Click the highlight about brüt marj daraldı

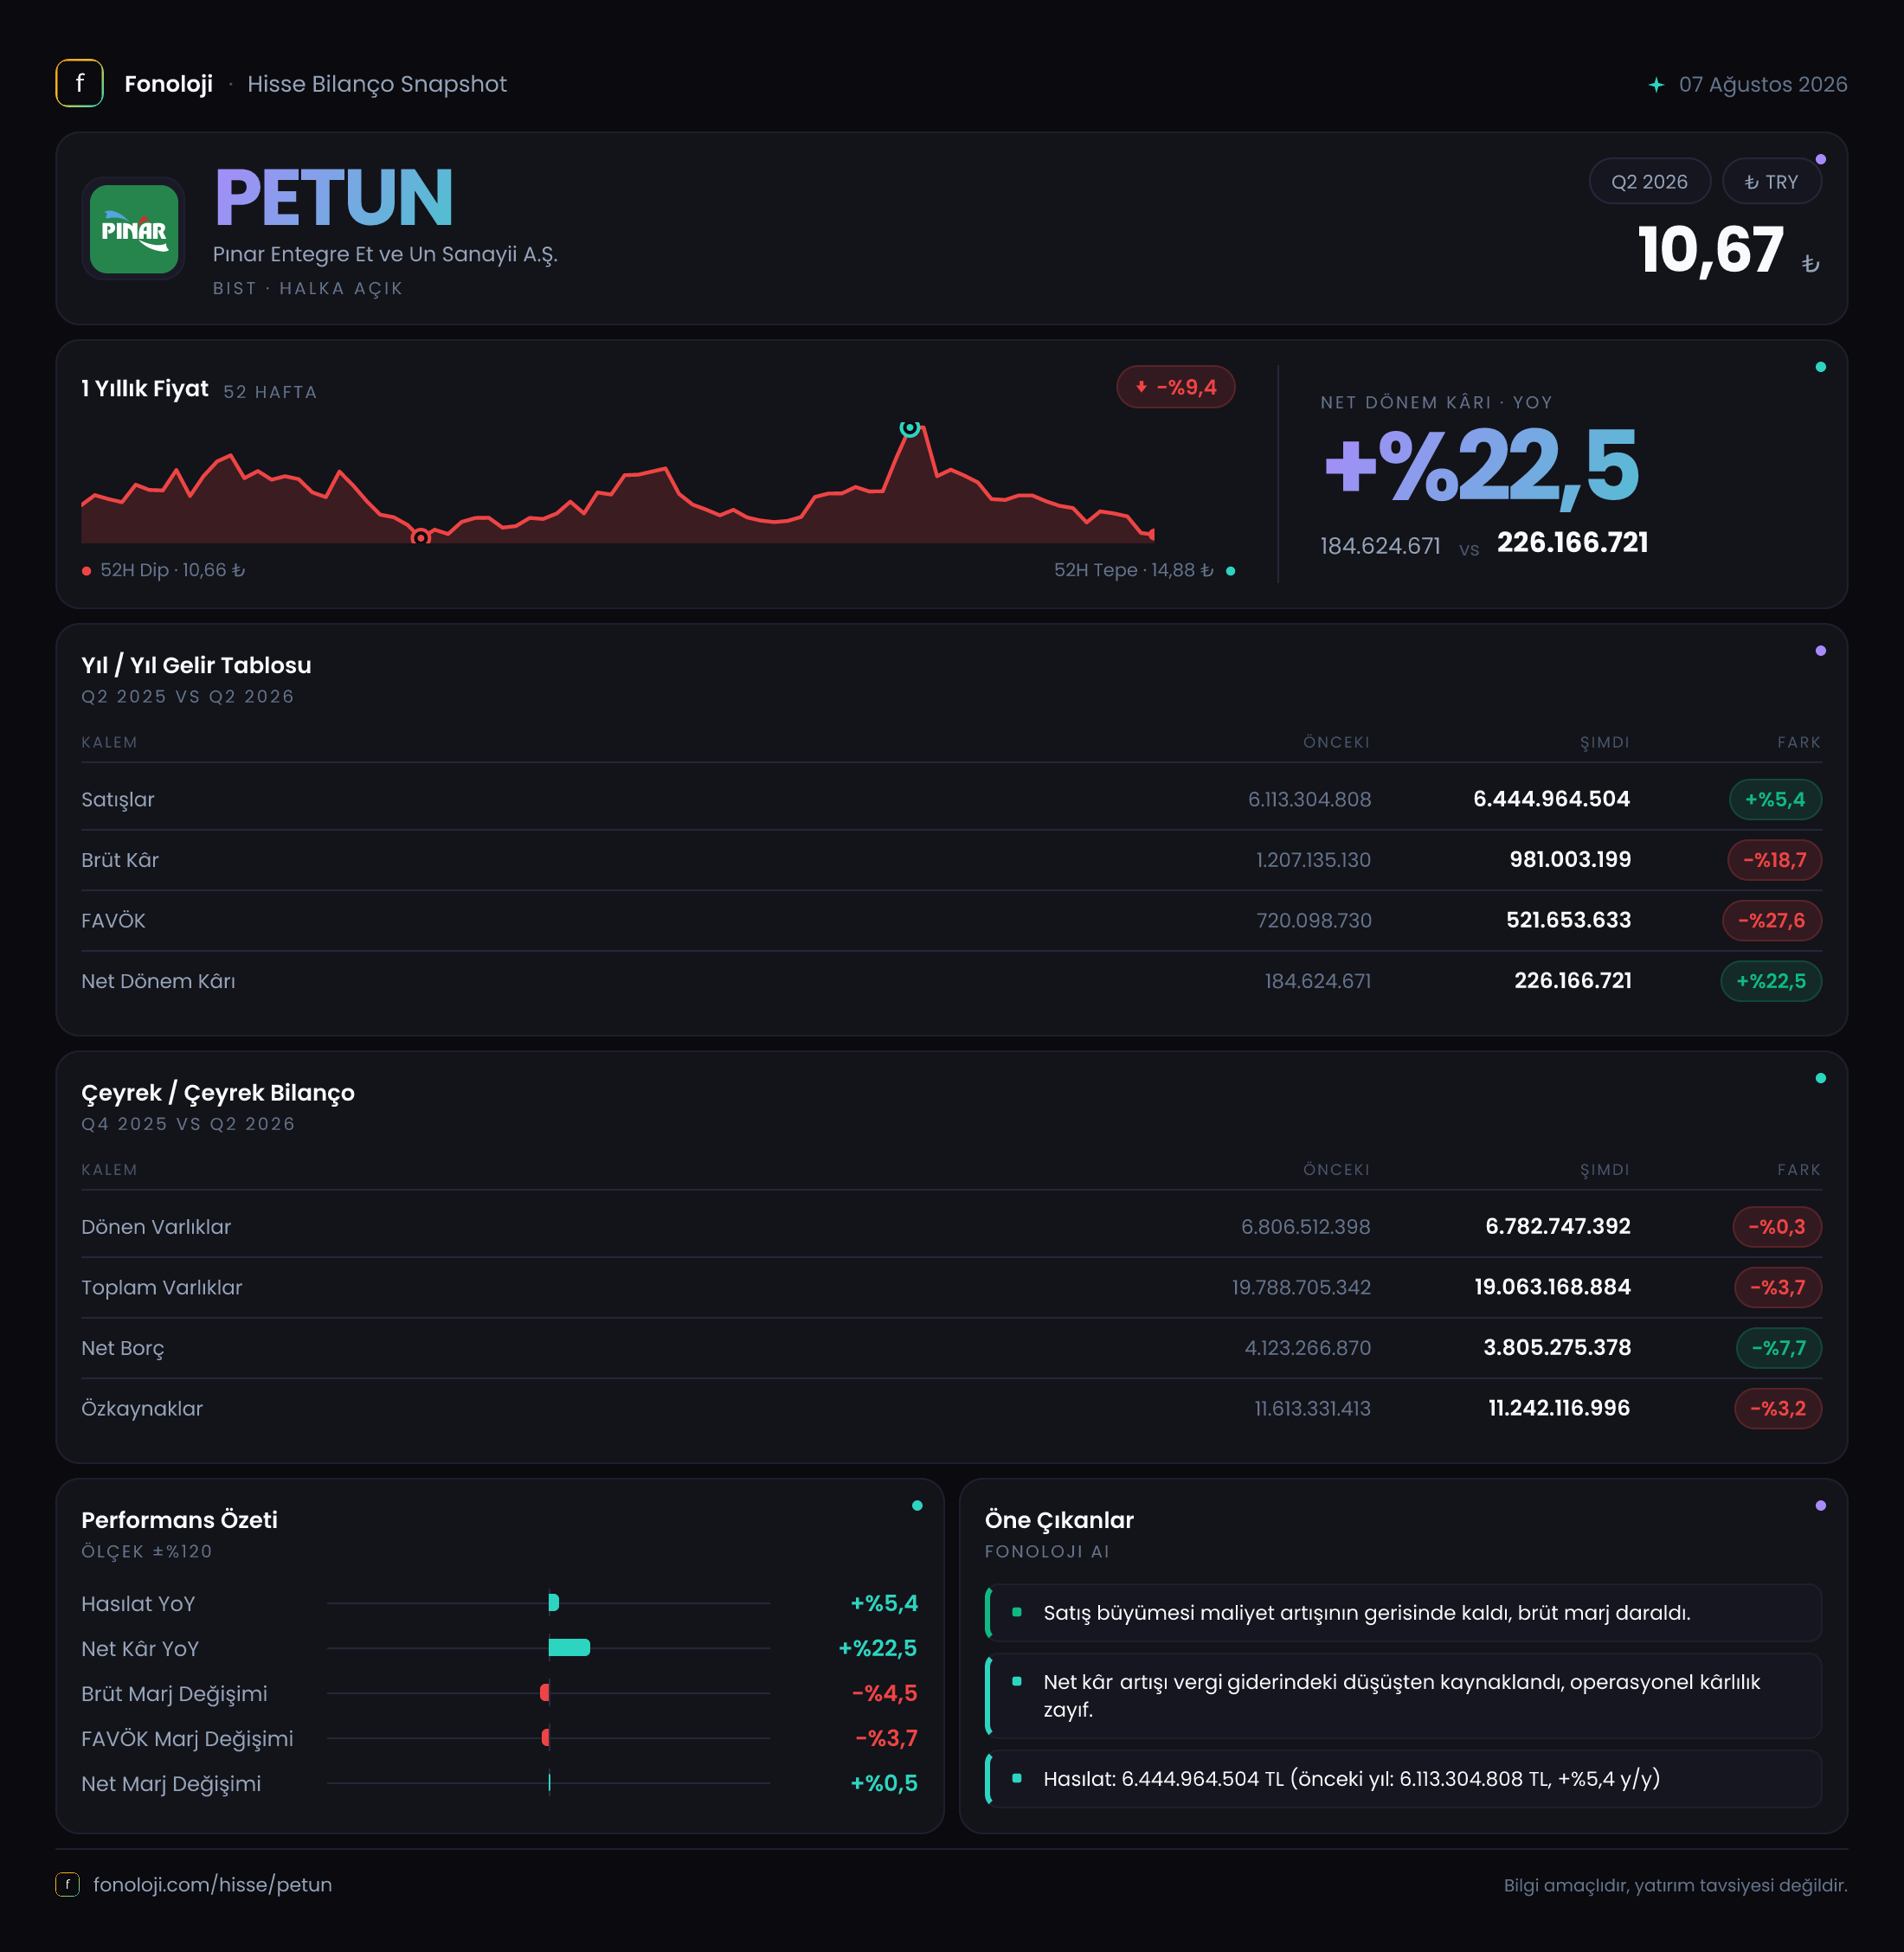[x=1403, y=1613]
